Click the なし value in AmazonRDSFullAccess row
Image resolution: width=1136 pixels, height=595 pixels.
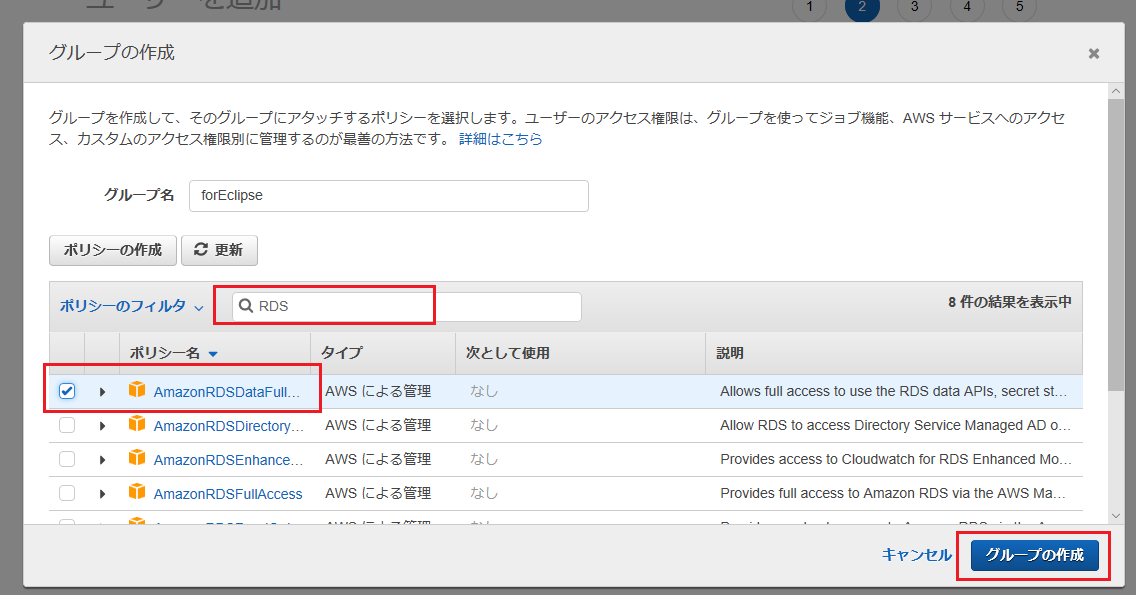(484, 494)
